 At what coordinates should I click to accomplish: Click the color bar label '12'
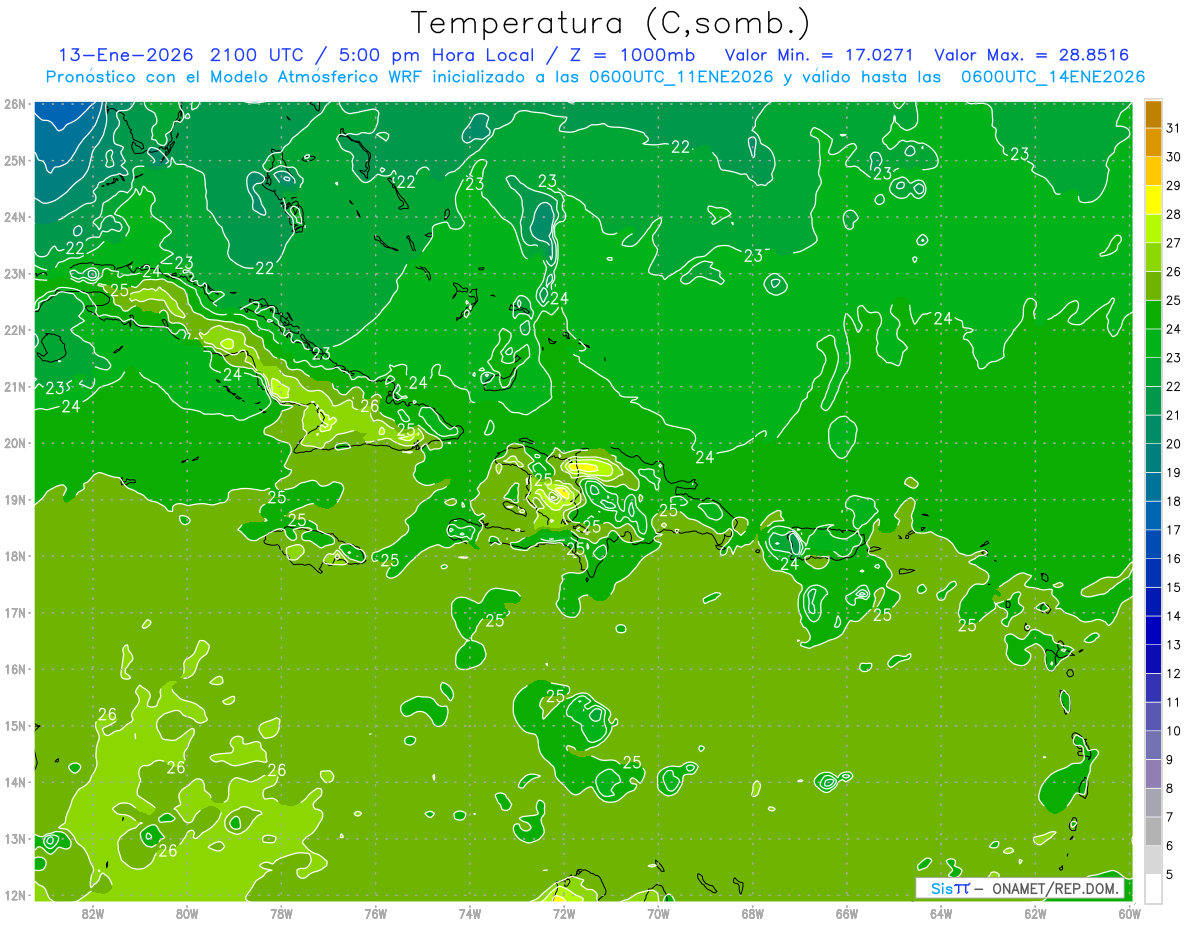point(1174,674)
